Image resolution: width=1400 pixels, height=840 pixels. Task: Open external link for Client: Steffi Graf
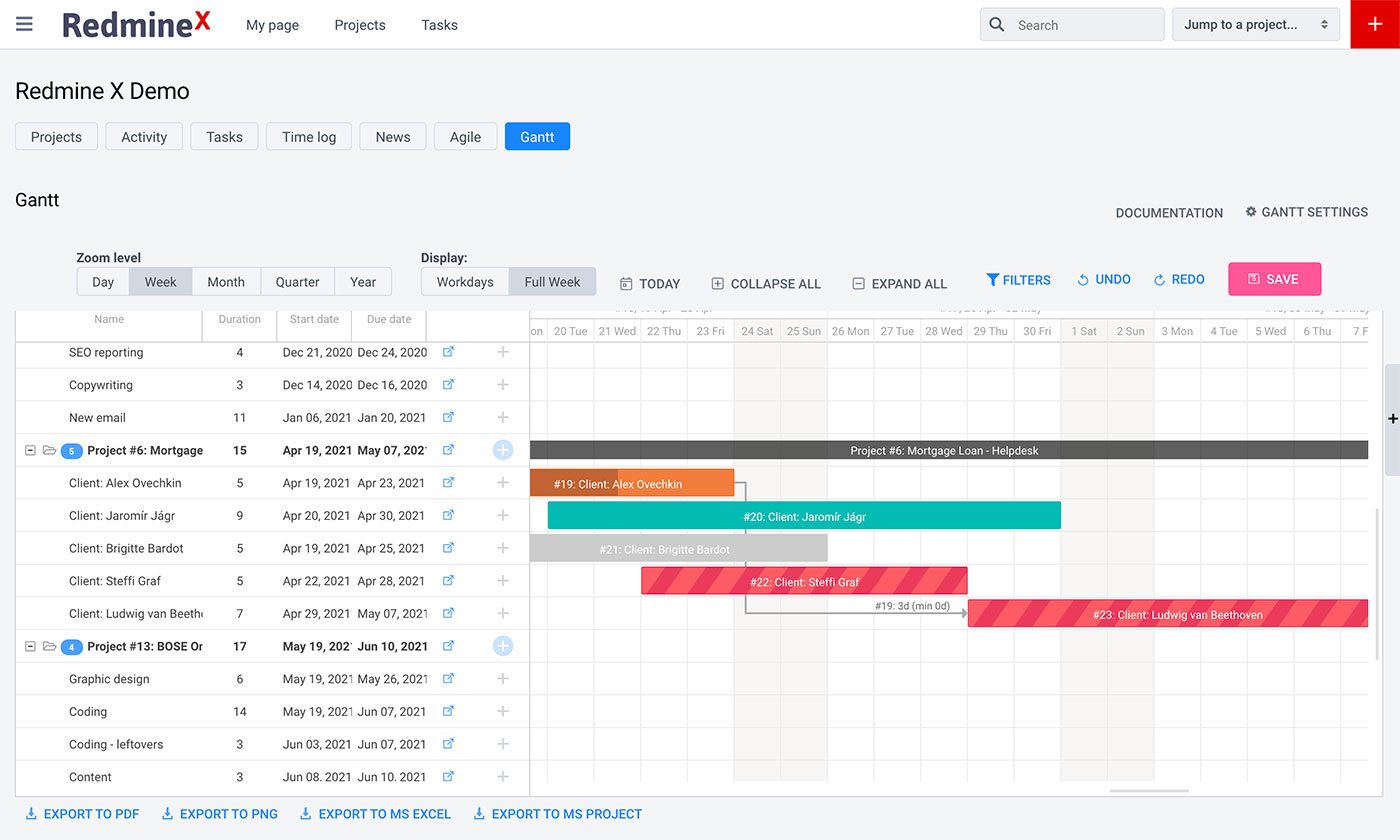(448, 581)
